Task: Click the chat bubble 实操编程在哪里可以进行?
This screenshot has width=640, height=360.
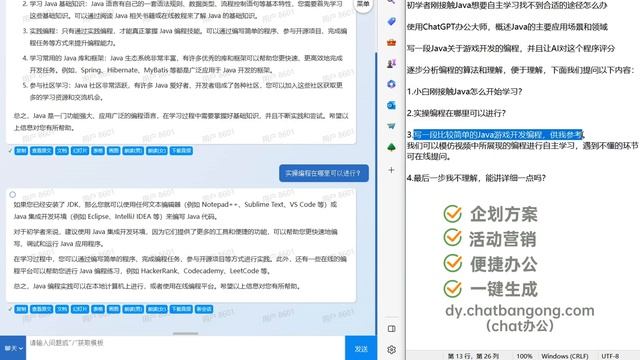Action: pos(324,173)
